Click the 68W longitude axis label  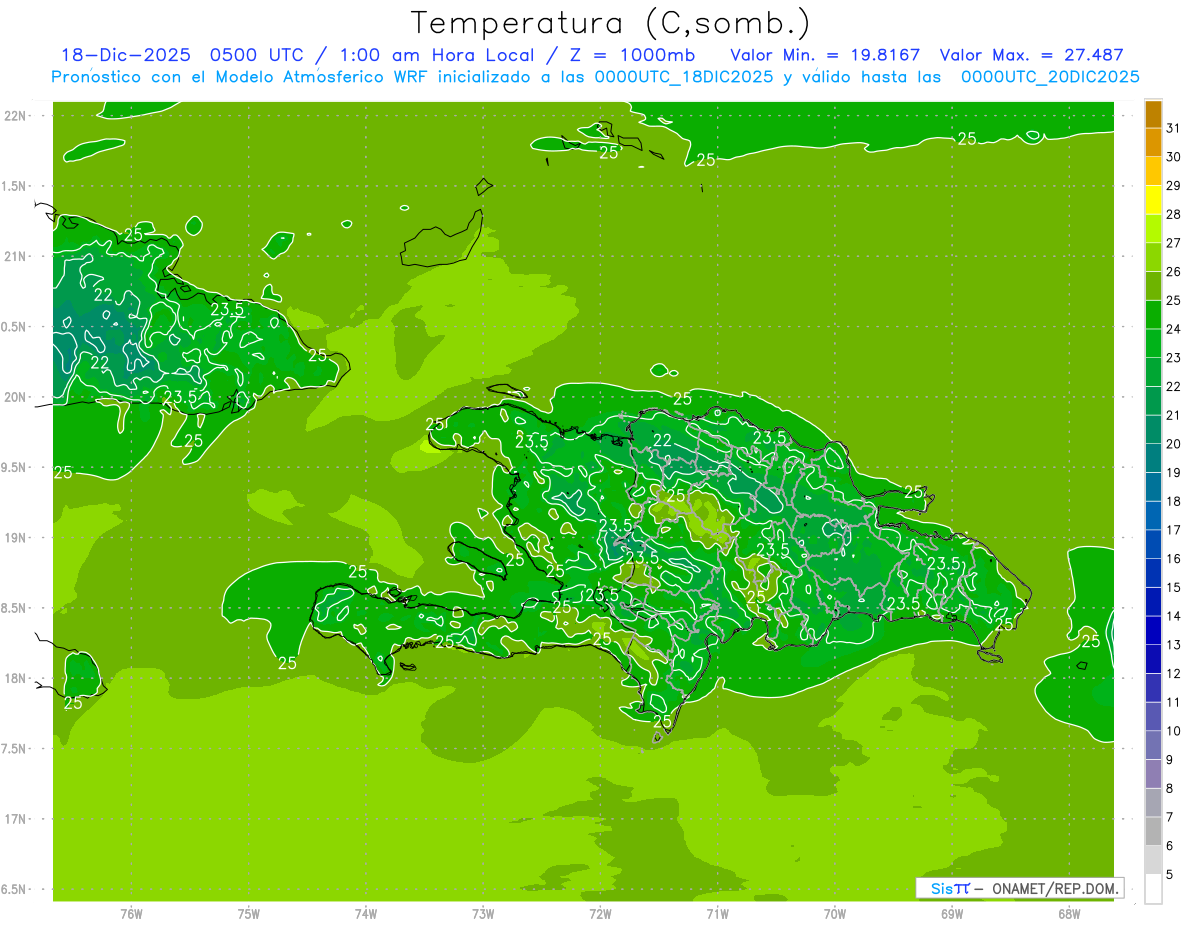click(x=1068, y=913)
